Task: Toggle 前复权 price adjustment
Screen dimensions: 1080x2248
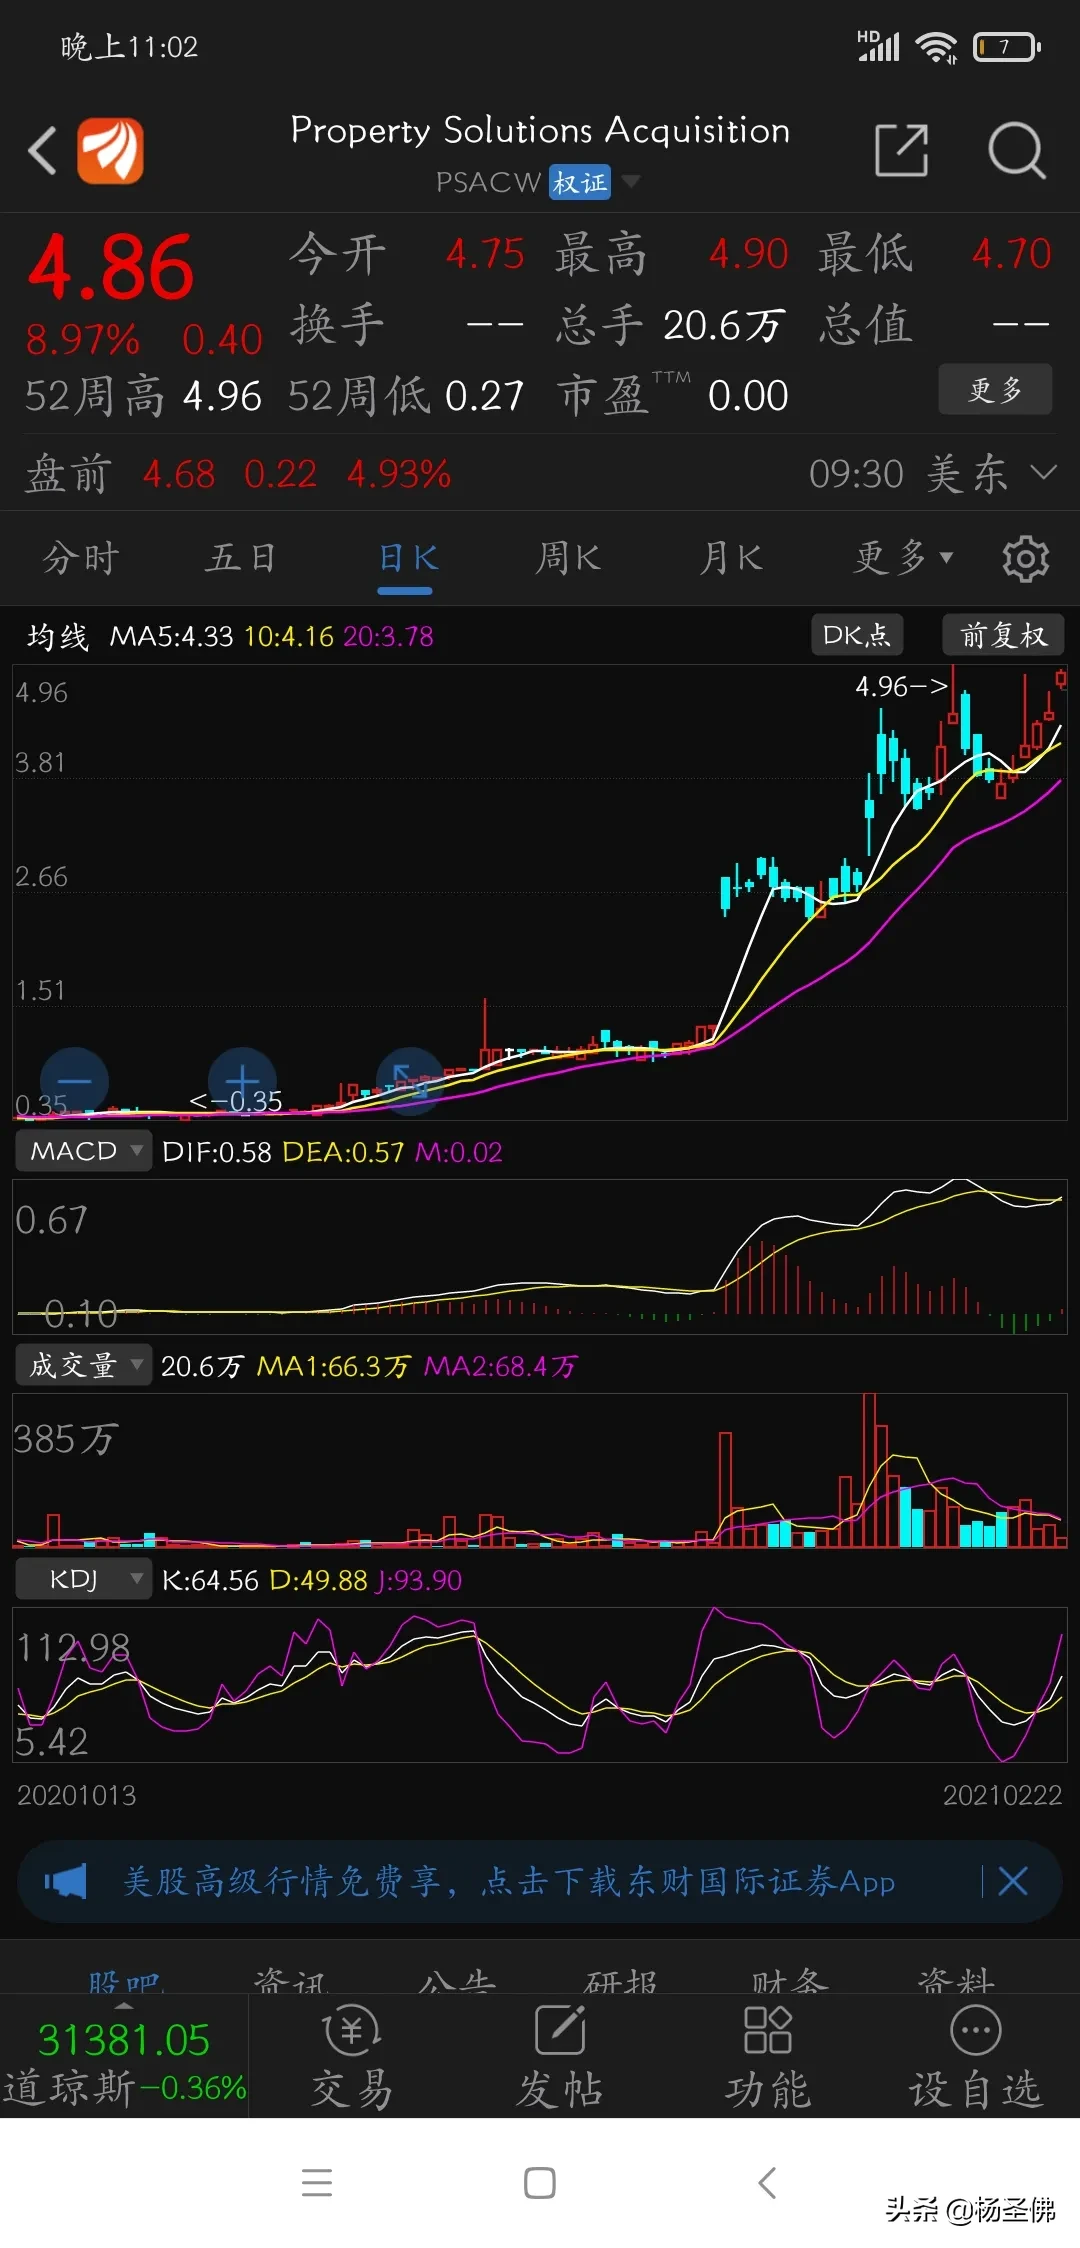Action: (1003, 635)
